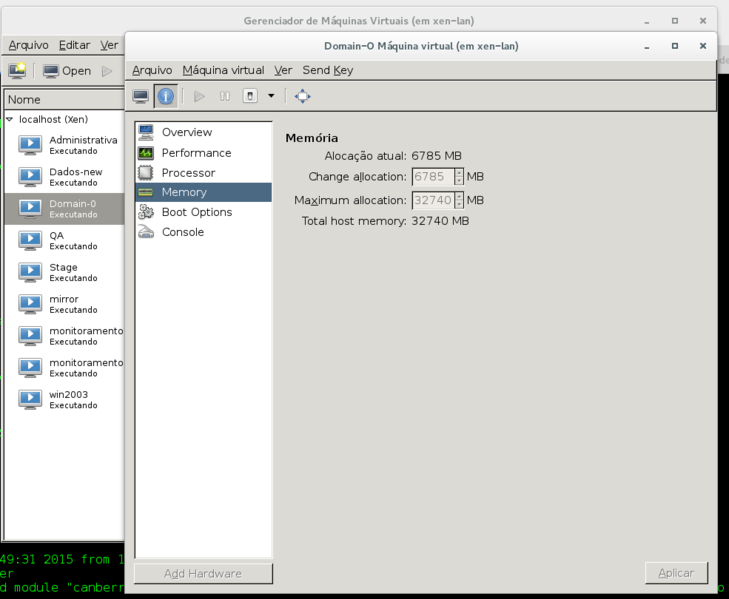Show the graphical console view icon

pos(140,96)
